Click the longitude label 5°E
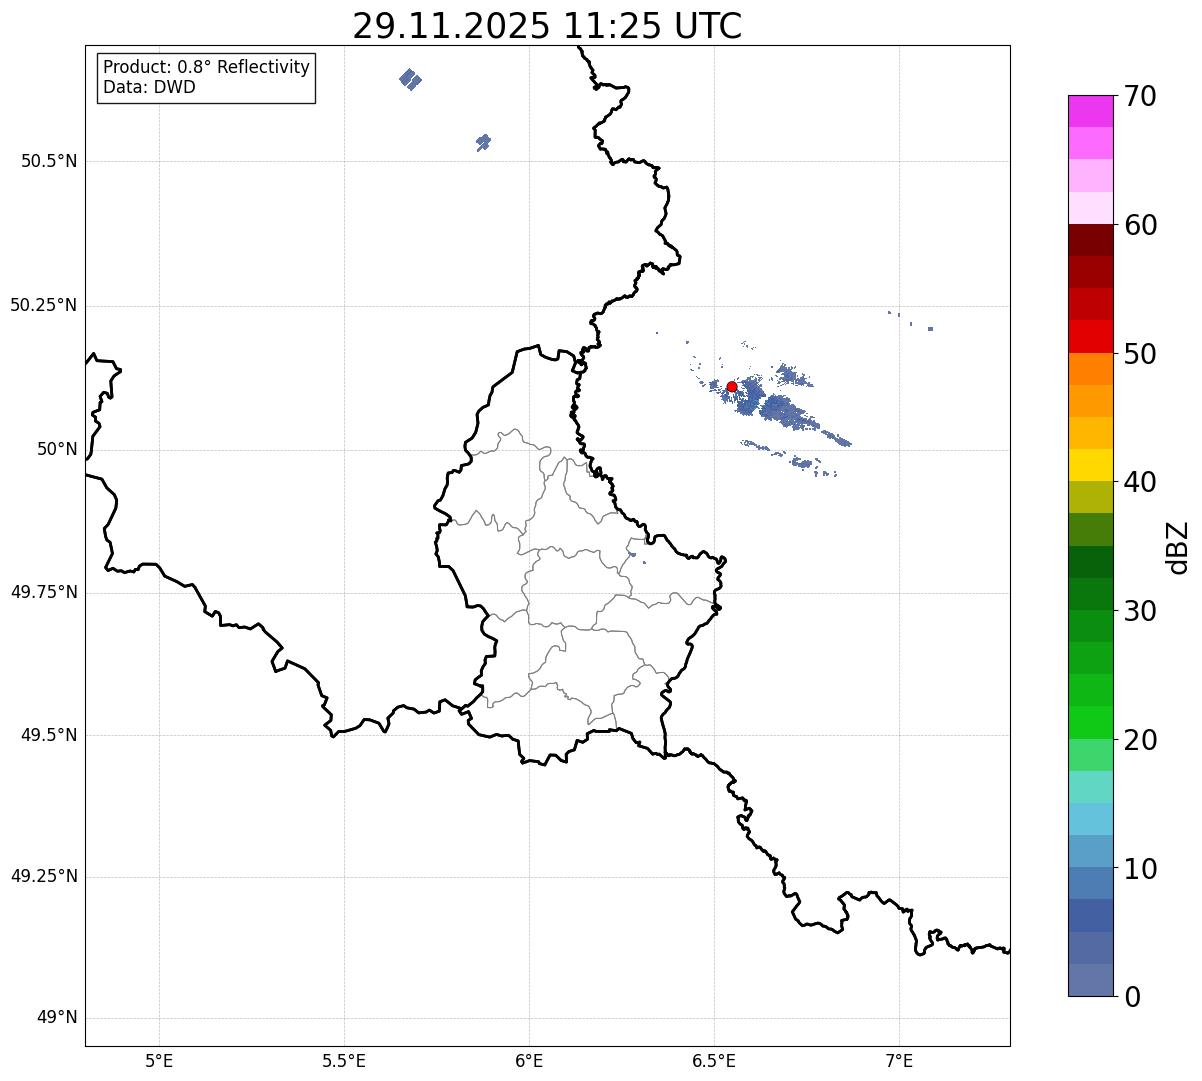The image size is (1202, 1081). (159, 1060)
